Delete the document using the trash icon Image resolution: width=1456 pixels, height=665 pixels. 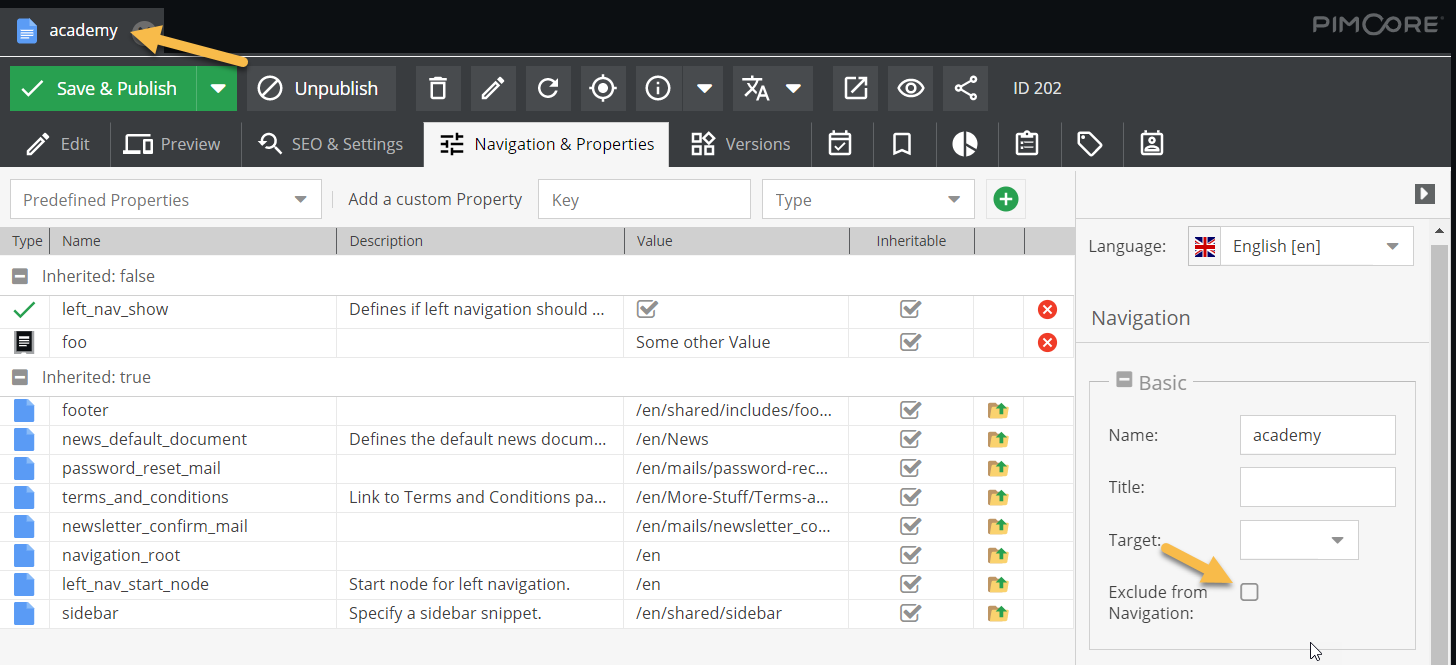click(x=438, y=88)
